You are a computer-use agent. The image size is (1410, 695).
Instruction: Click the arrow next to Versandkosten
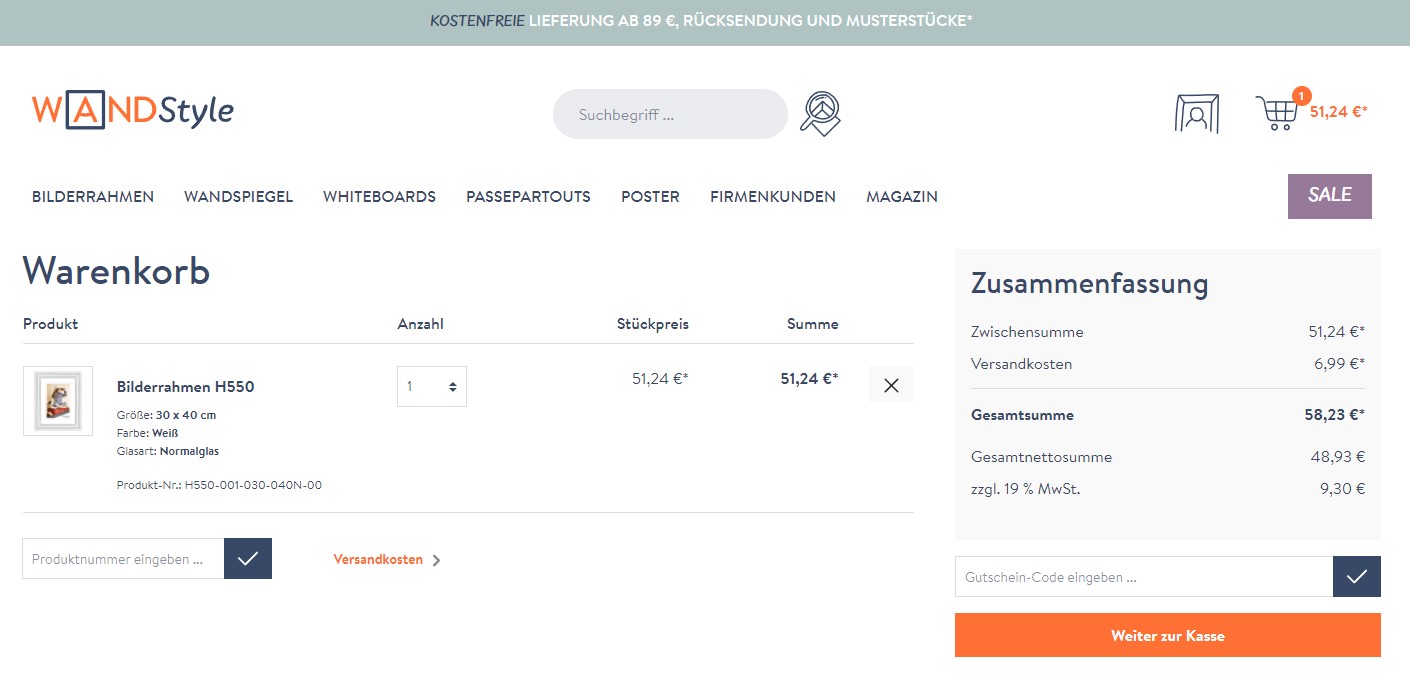[x=436, y=560]
